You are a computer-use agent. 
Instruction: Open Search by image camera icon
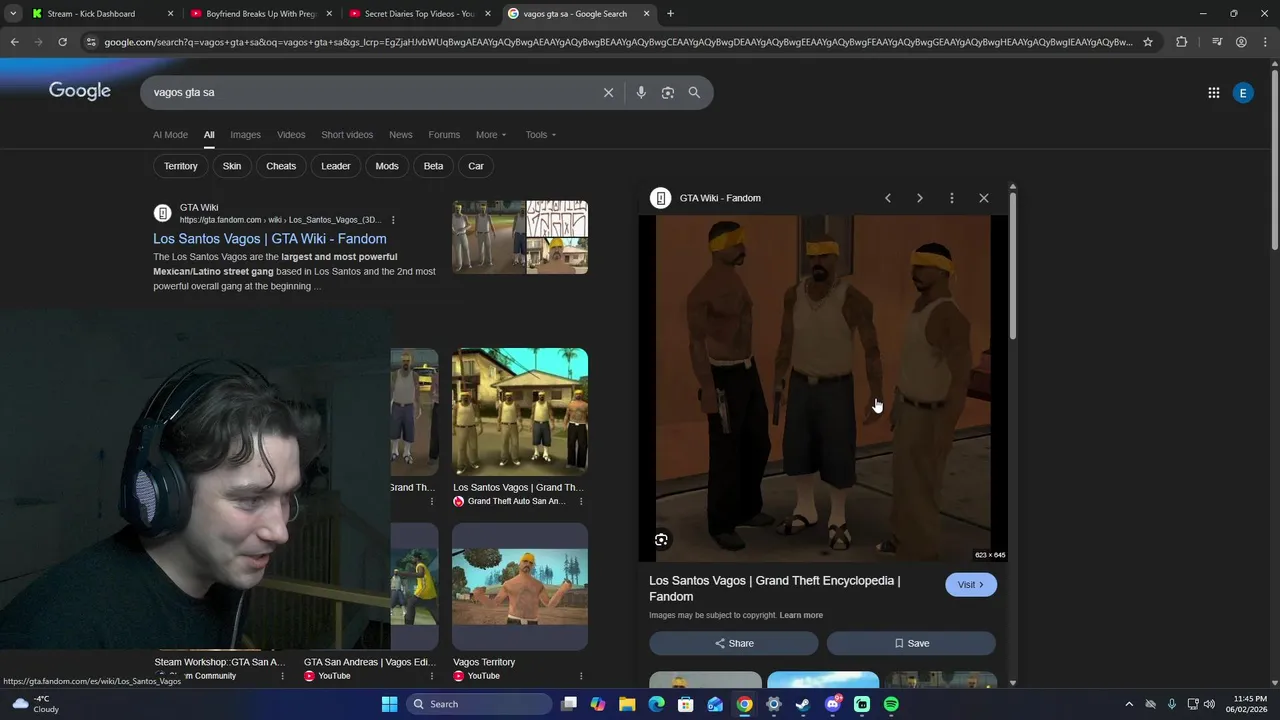[x=667, y=92]
